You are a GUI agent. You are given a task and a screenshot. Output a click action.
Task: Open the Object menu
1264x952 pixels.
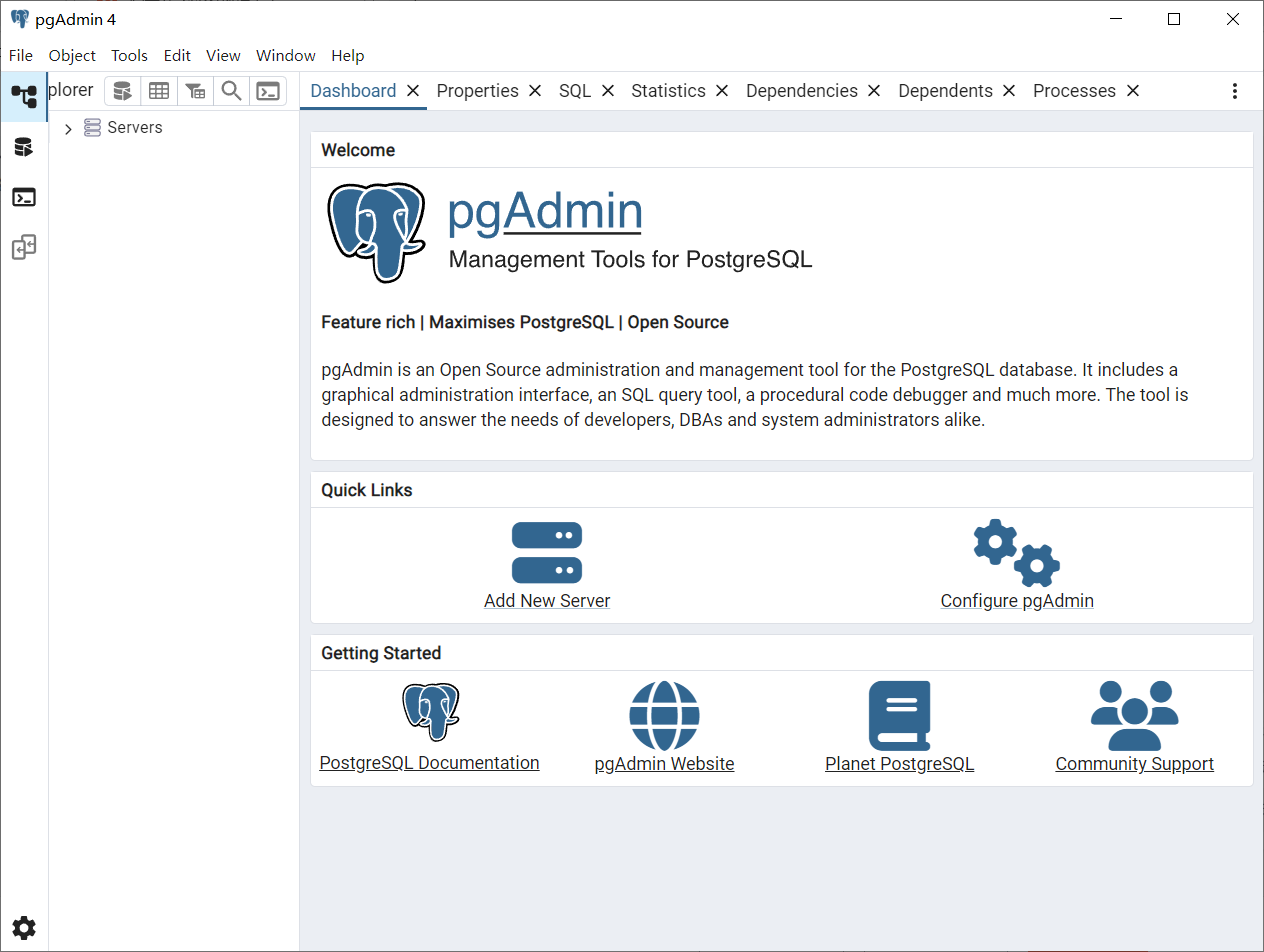72,56
